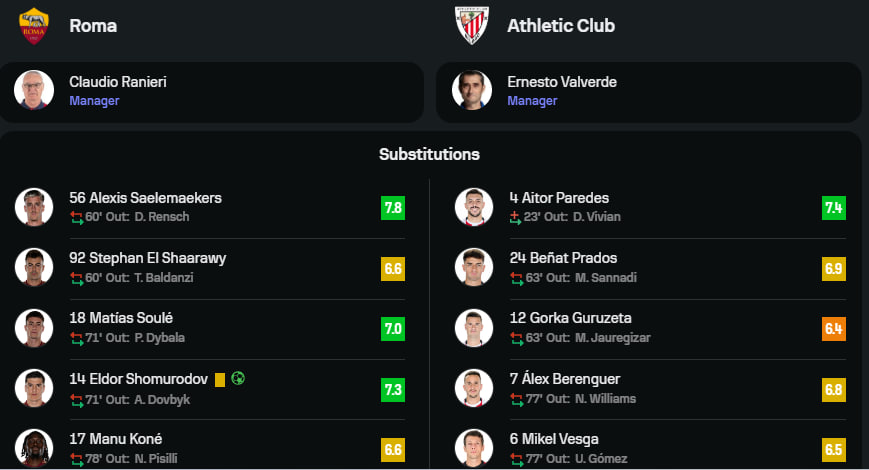The width and height of the screenshot is (869, 470).
Task: Click the yellow card beside Eldor Shomurodov
Action: (220, 380)
